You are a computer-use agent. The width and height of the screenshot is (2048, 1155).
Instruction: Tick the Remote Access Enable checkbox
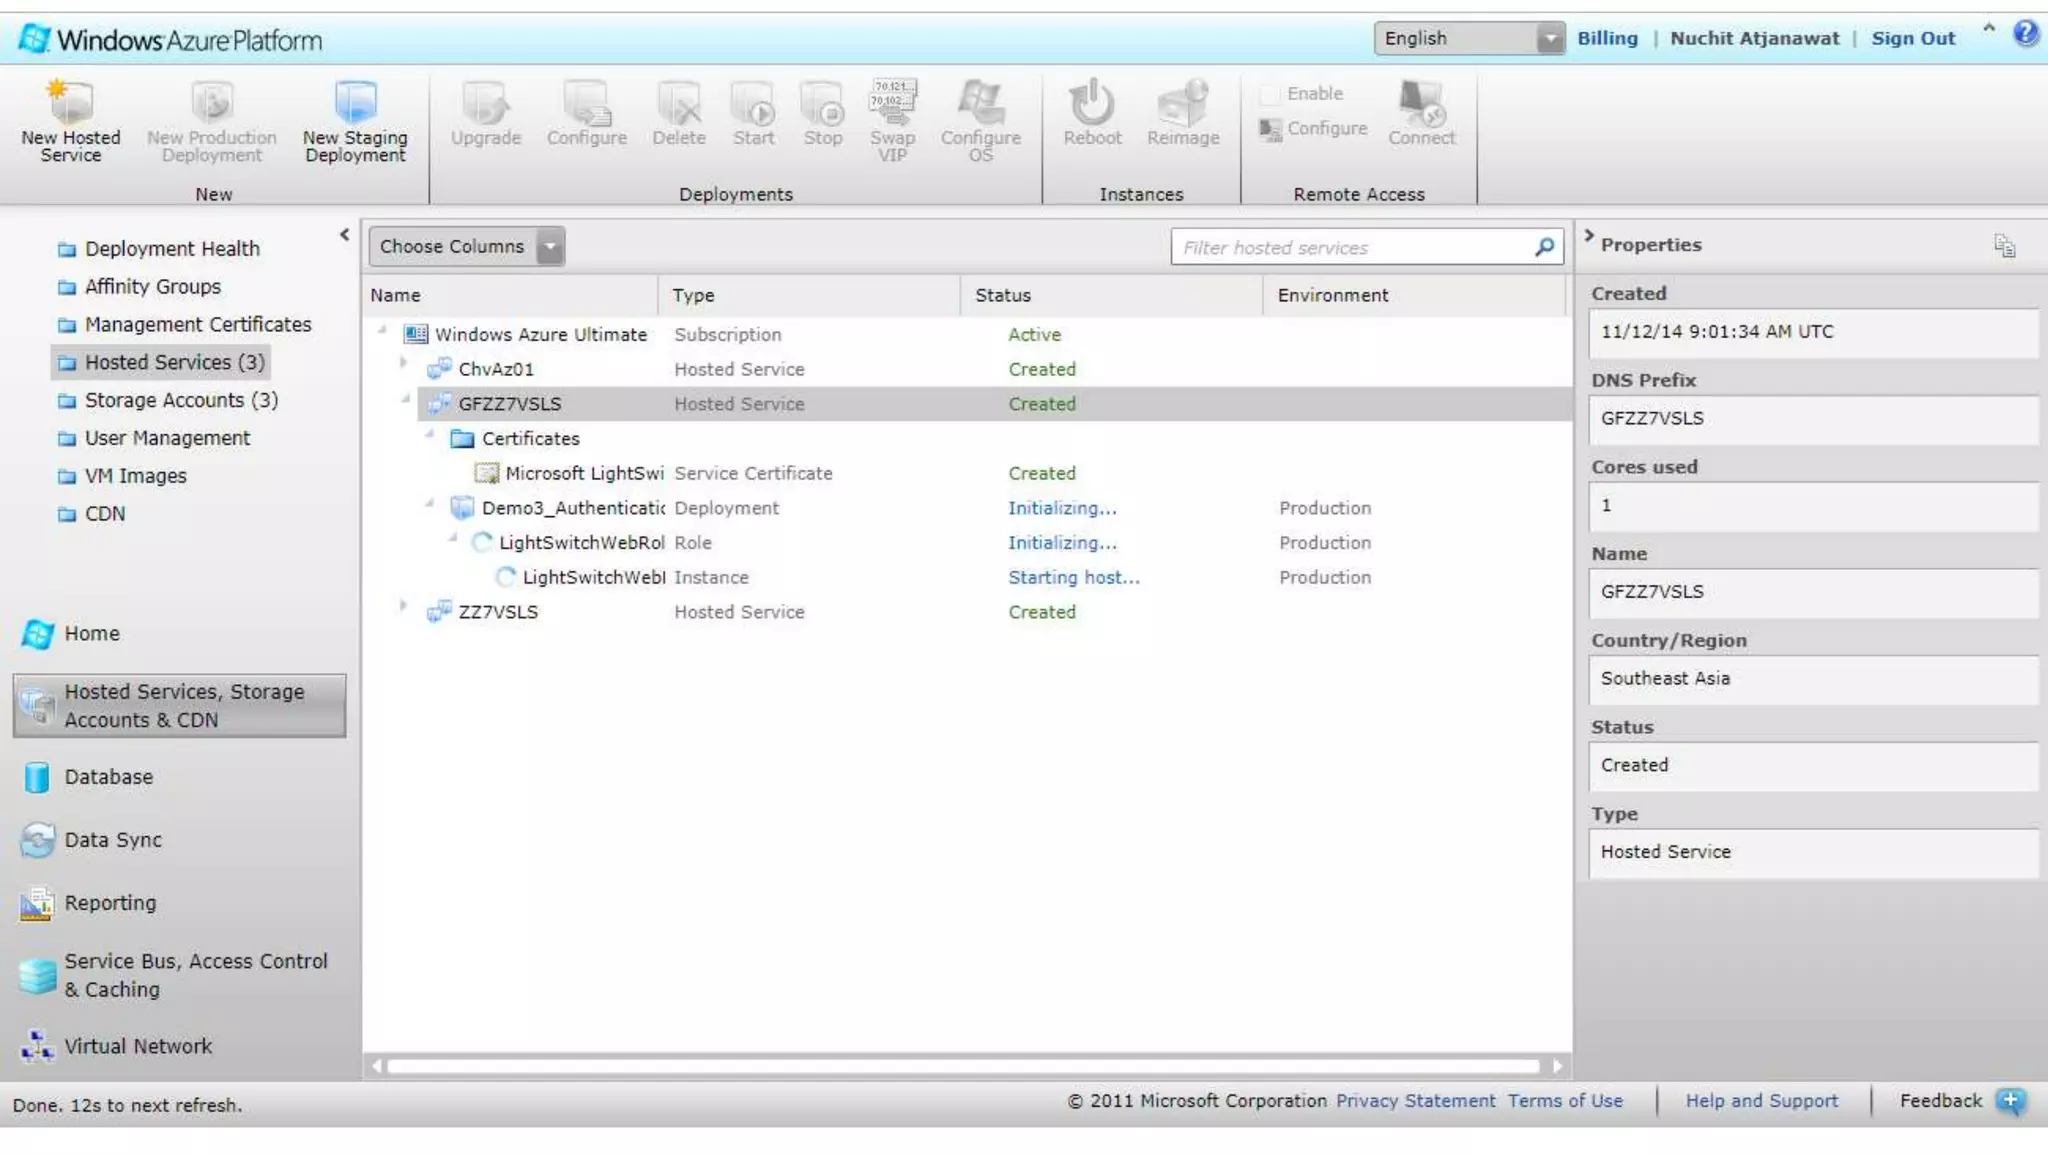(x=1270, y=94)
